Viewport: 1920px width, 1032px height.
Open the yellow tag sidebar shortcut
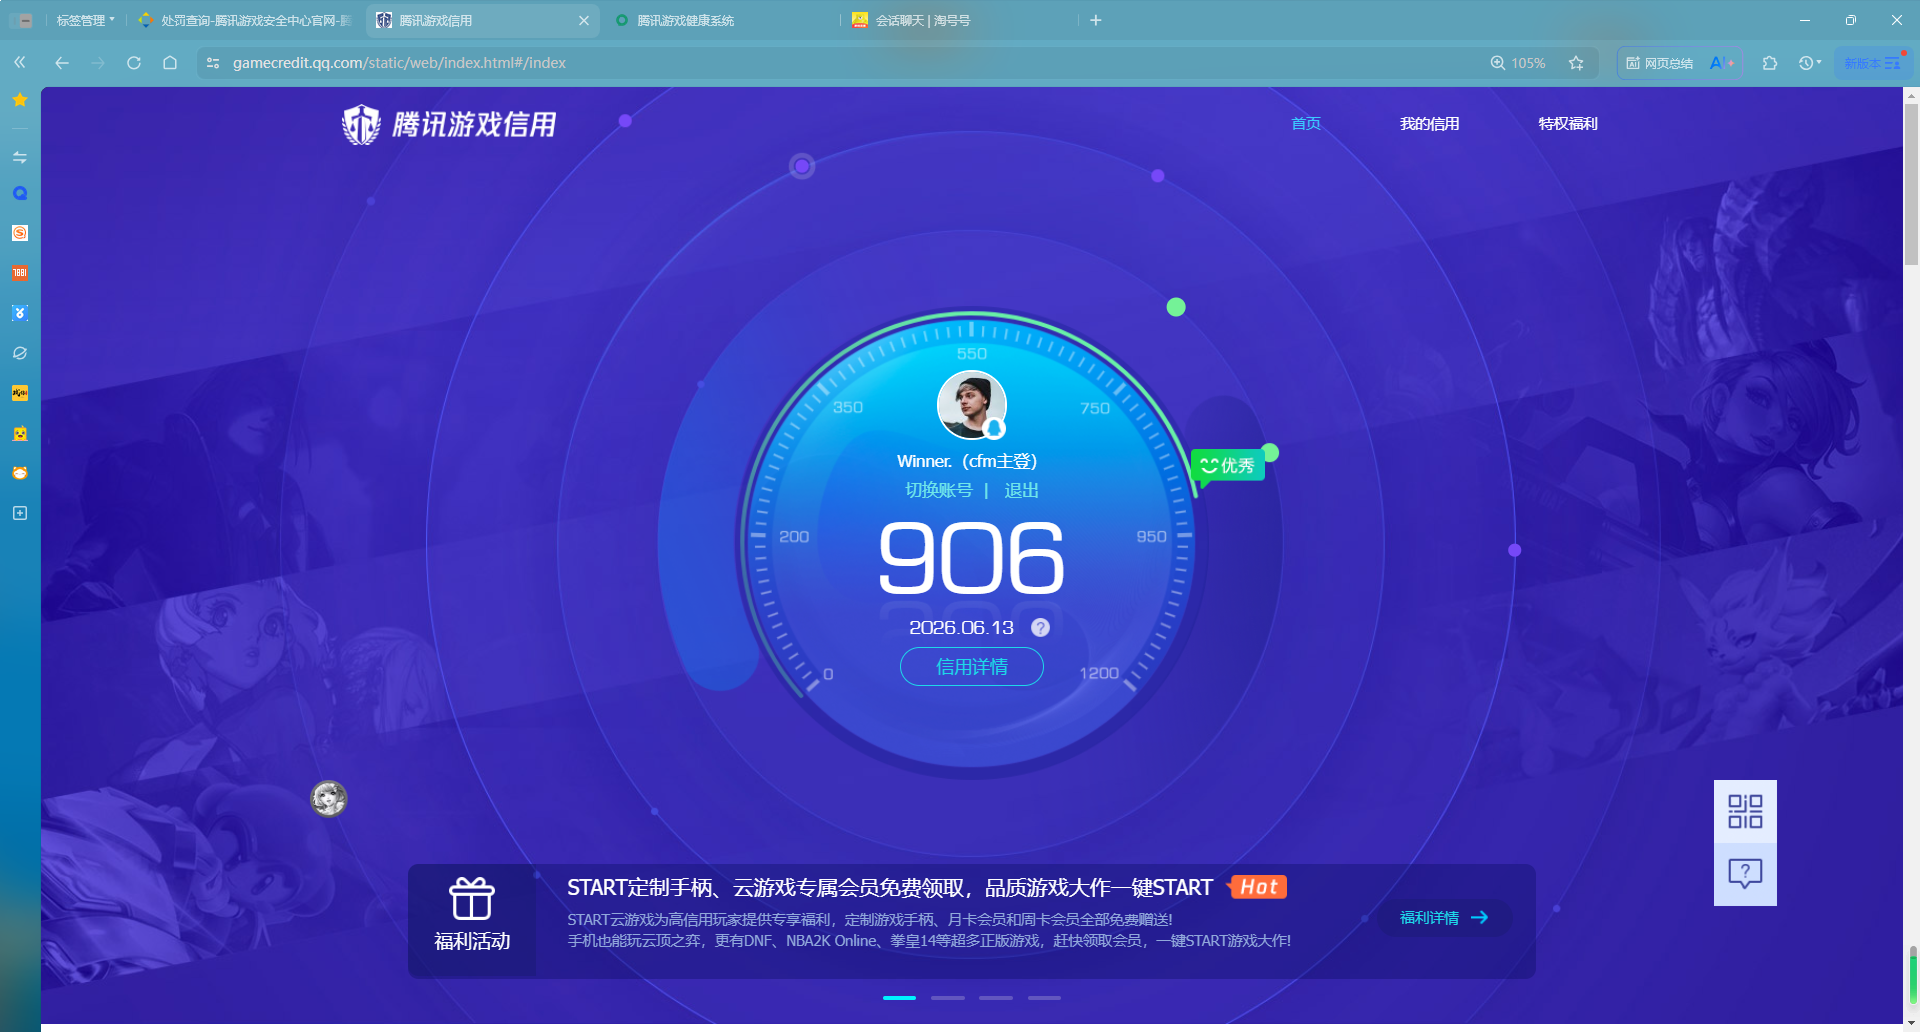[20, 393]
